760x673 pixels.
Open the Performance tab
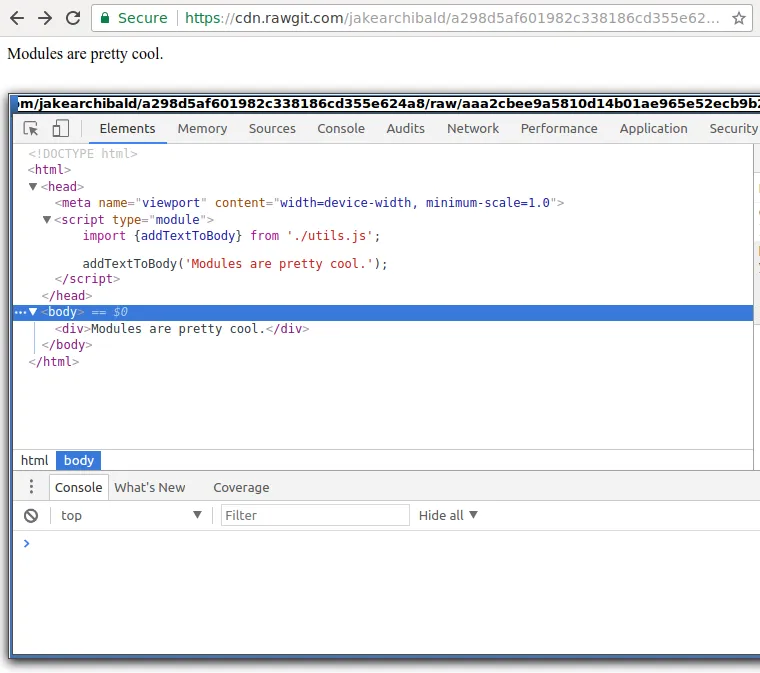click(x=559, y=129)
